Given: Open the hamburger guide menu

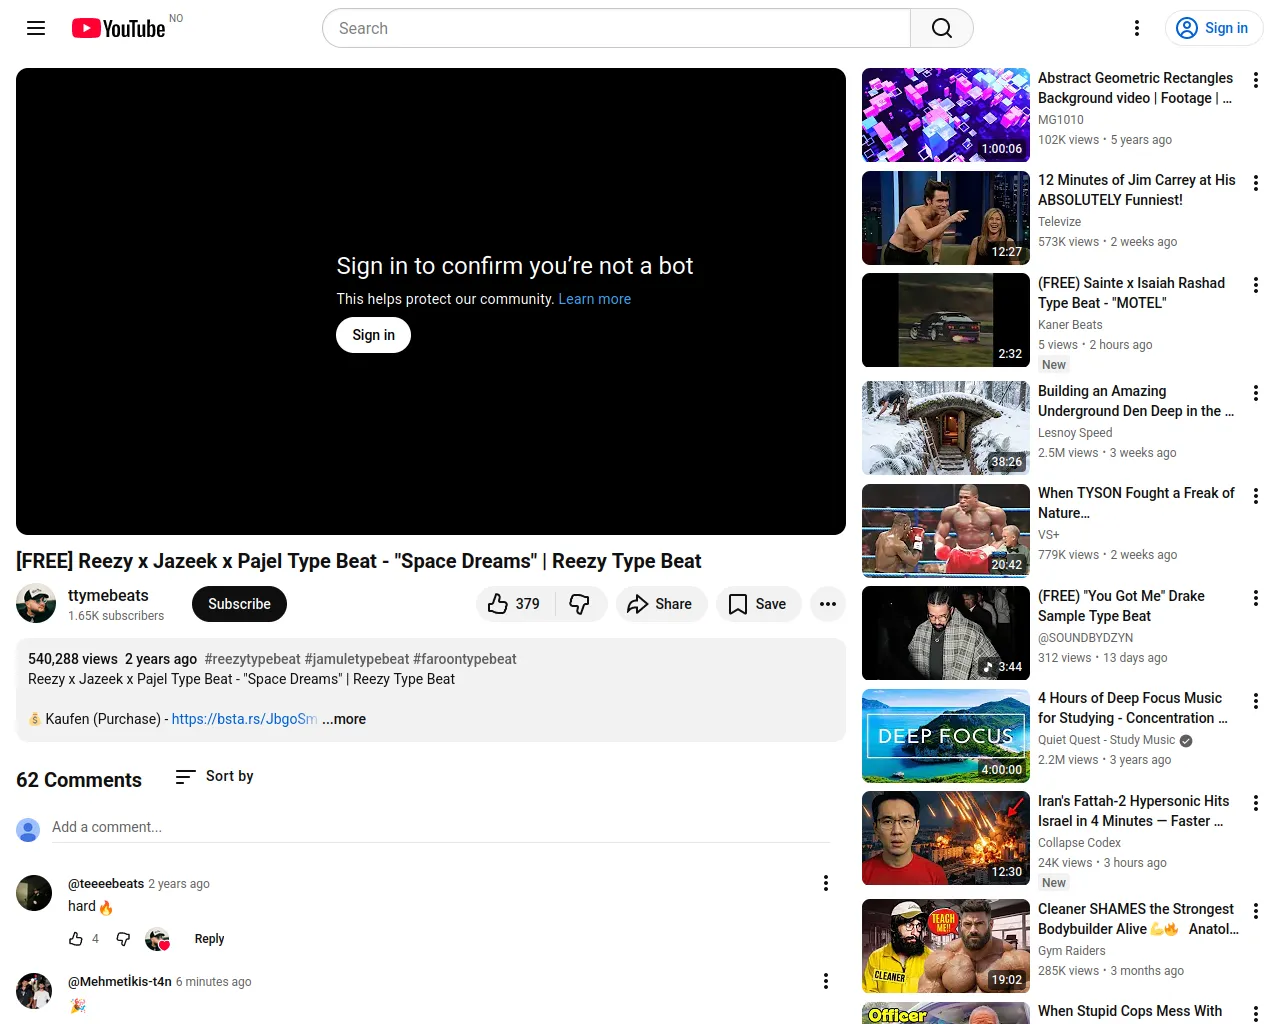Looking at the screenshot, I should point(36,28).
